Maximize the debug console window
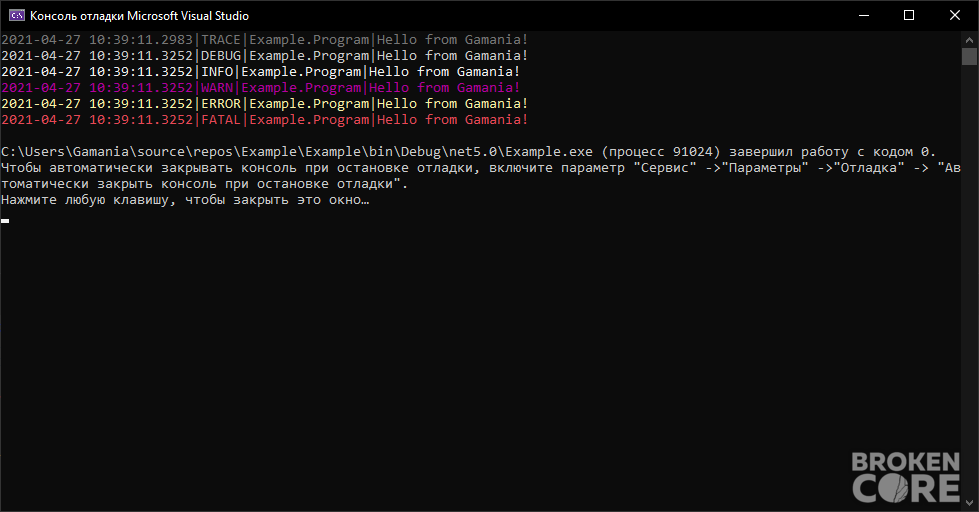Viewport: 979px width, 512px height. (909, 16)
